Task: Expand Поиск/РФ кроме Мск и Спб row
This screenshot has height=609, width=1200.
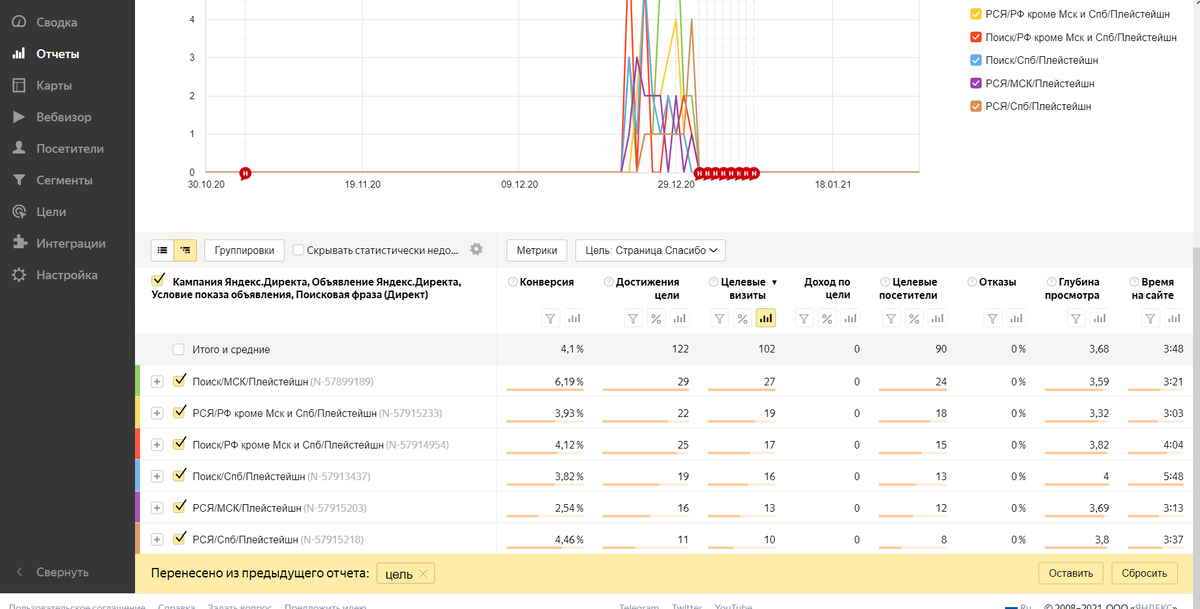Action: pos(157,445)
